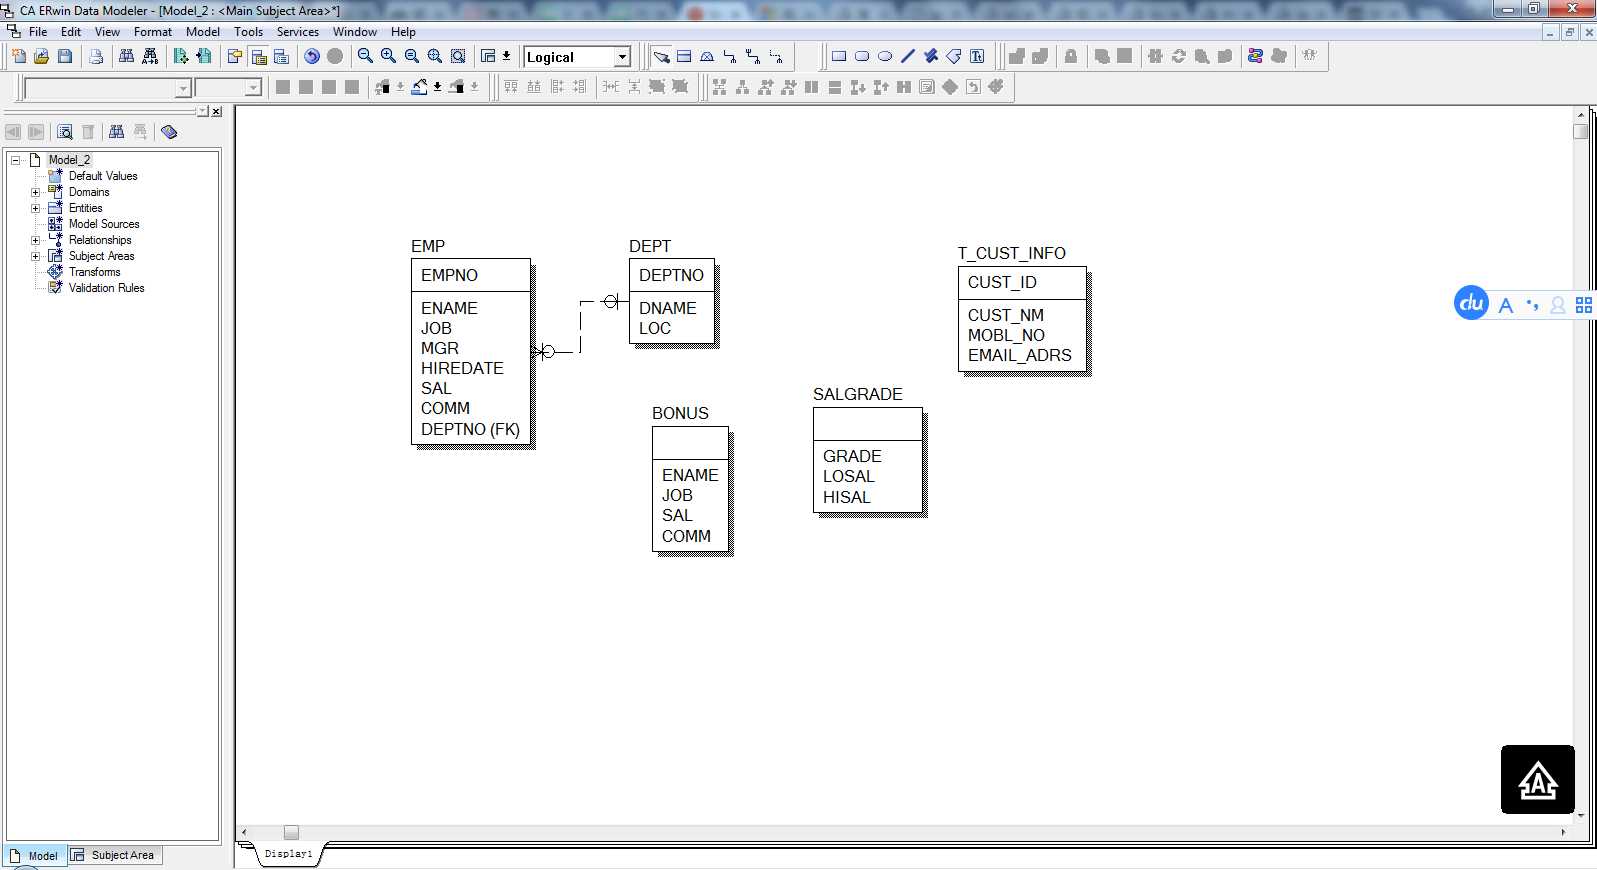Click the blue Undo arrow icon

pos(312,56)
